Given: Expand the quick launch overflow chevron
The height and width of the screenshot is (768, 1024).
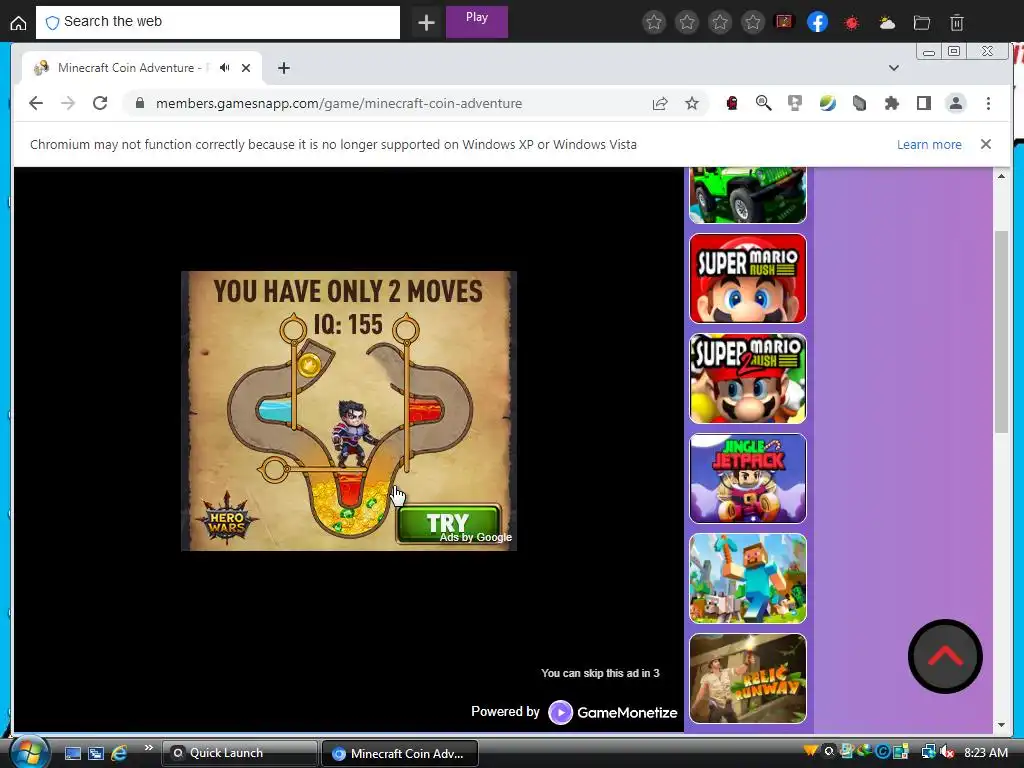Looking at the screenshot, I should [148, 748].
